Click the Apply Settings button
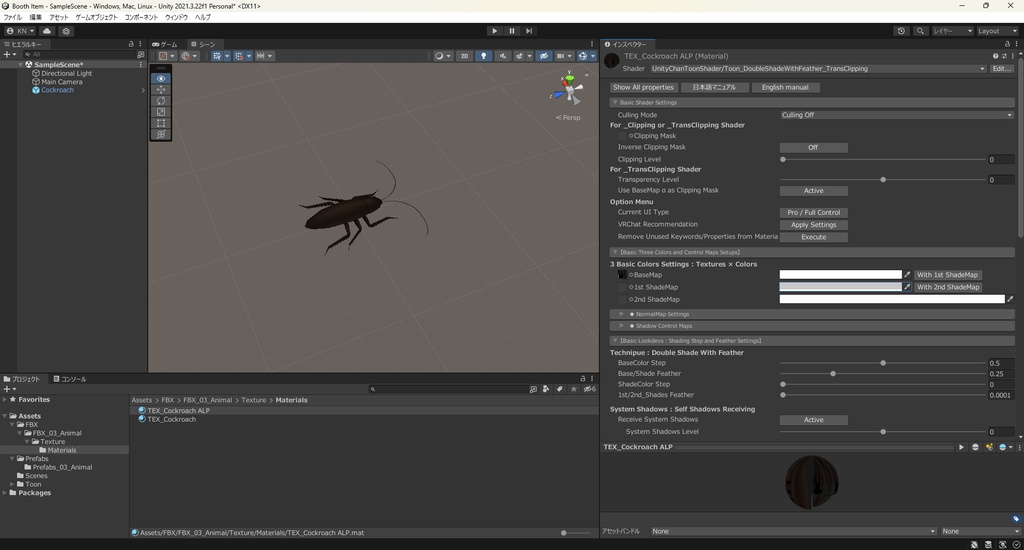This screenshot has width=1024, height=550. click(x=813, y=225)
